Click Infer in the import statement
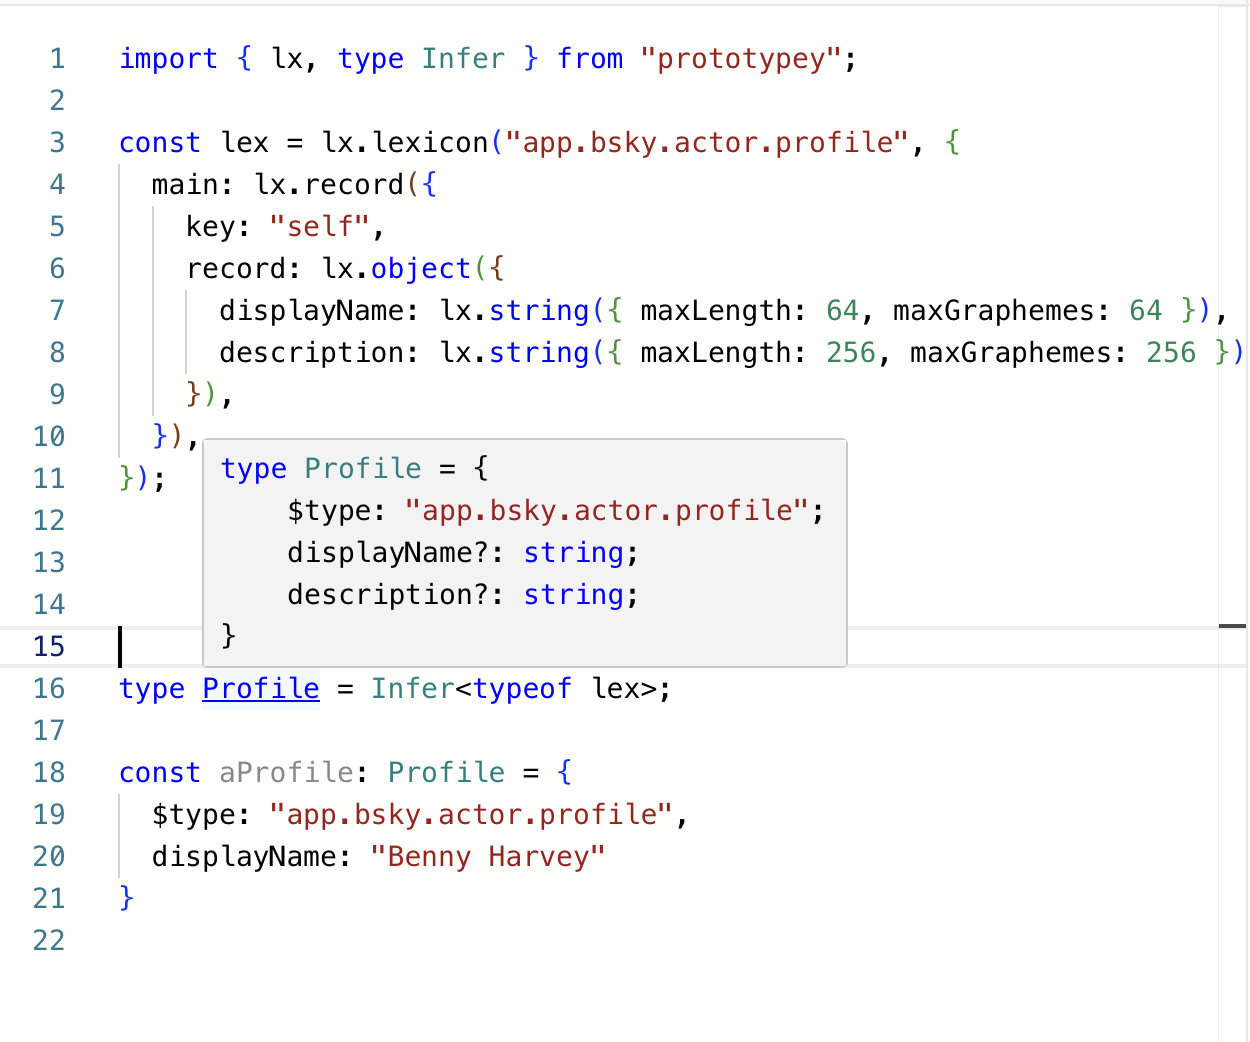Image resolution: width=1250 pixels, height=1042 pixels. click(463, 59)
